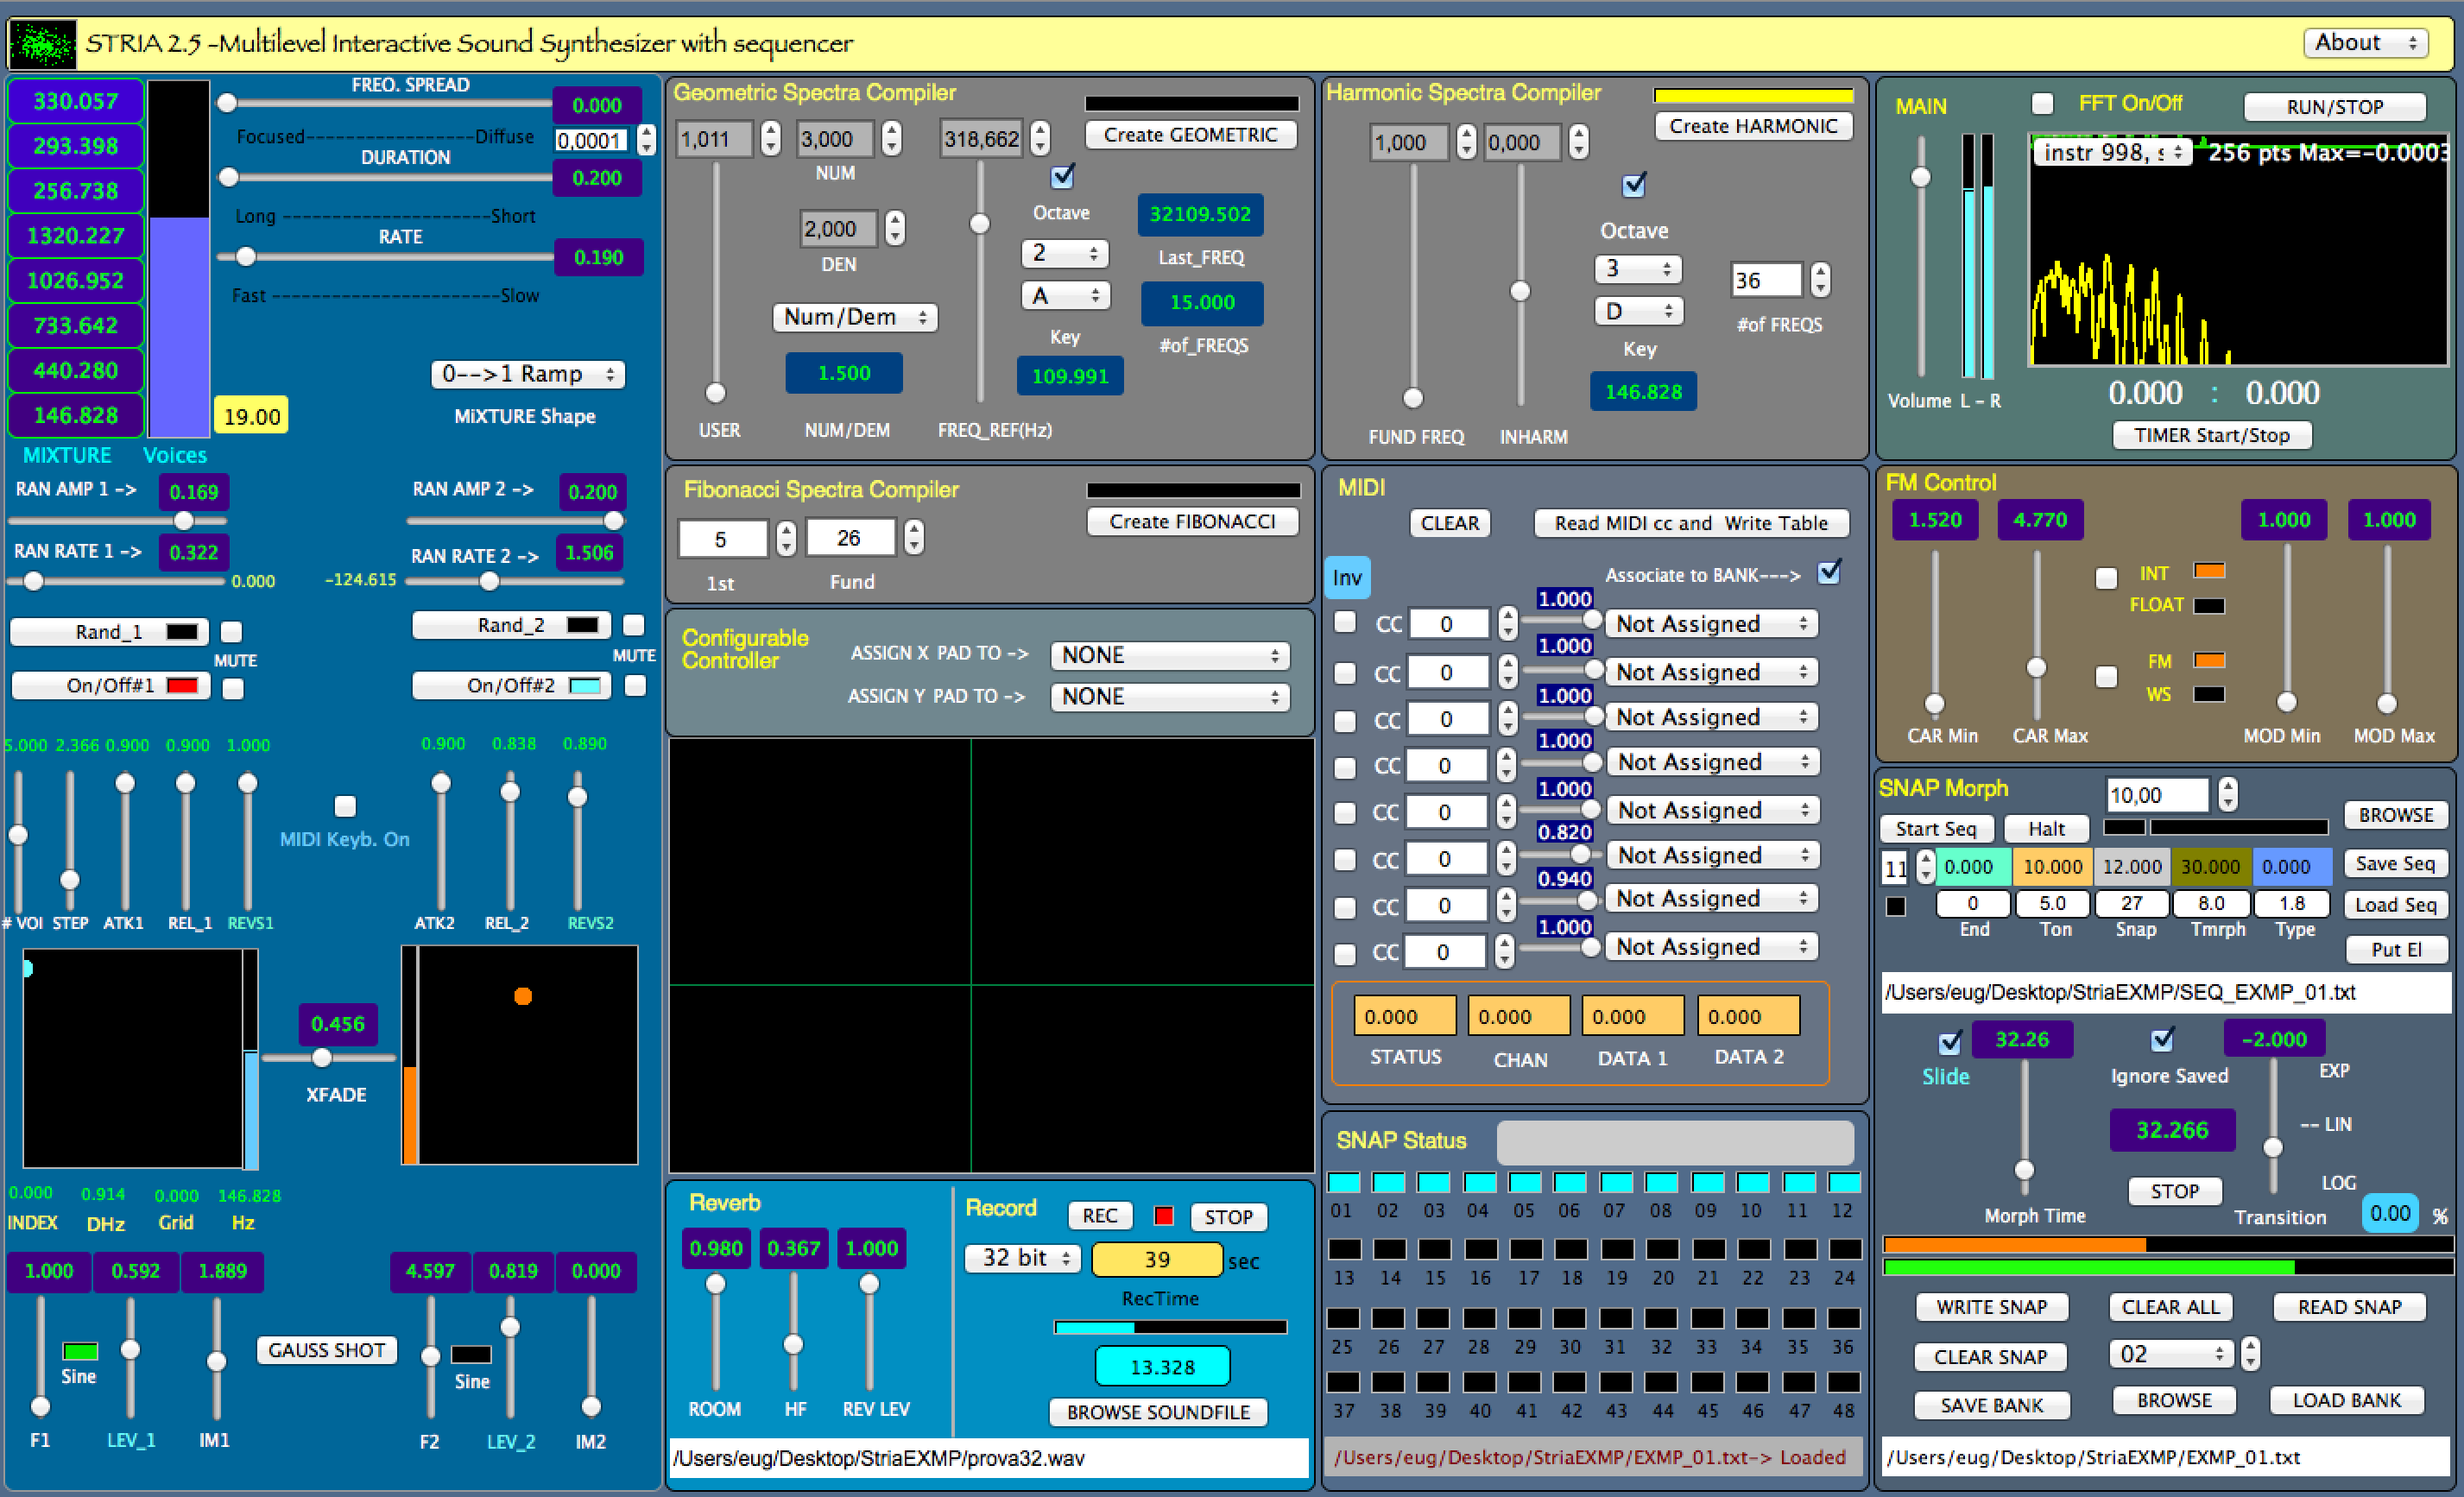Select SNAP status slot 01 indicator
The width and height of the screenshot is (2464, 1497).
pos(1343,1182)
